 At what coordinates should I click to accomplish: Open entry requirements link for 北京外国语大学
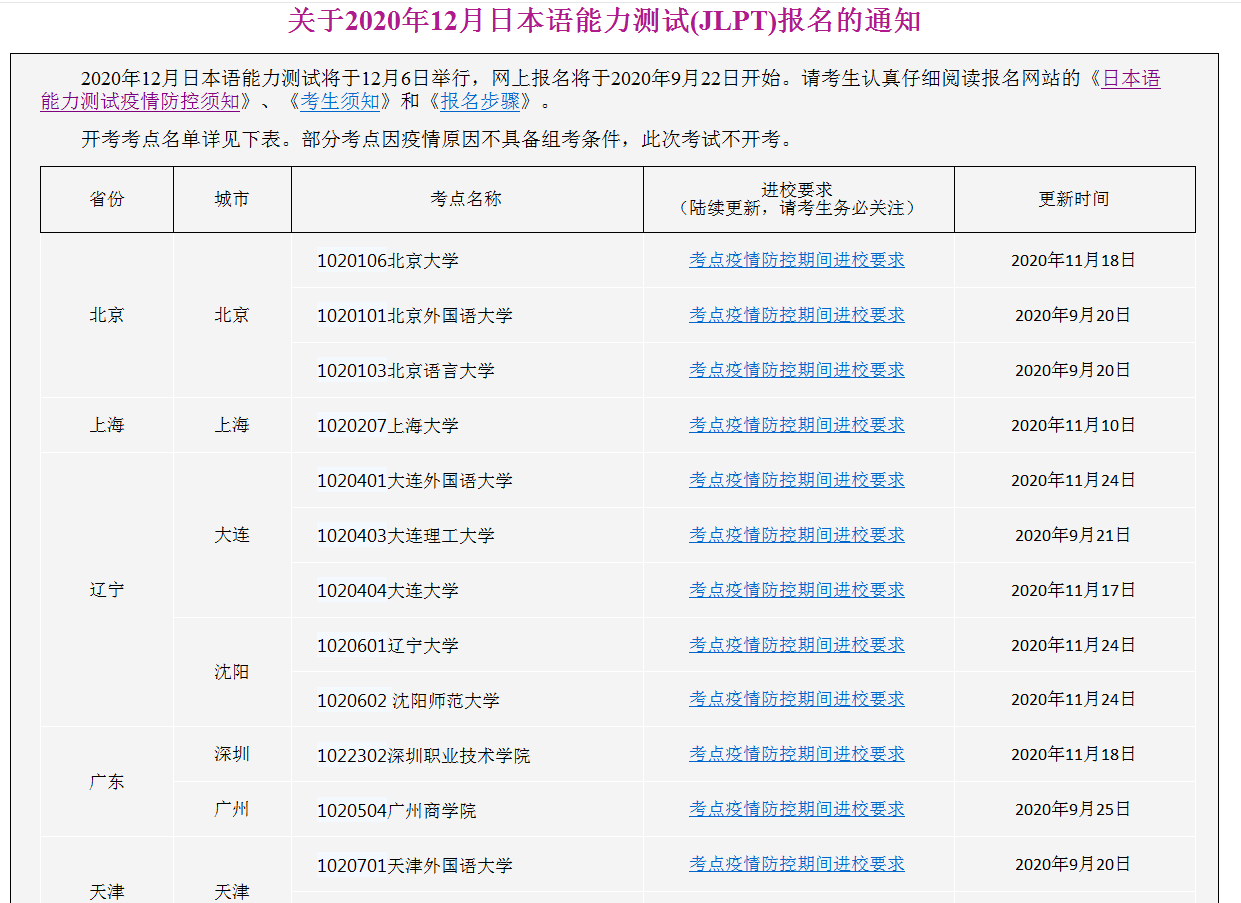click(796, 315)
